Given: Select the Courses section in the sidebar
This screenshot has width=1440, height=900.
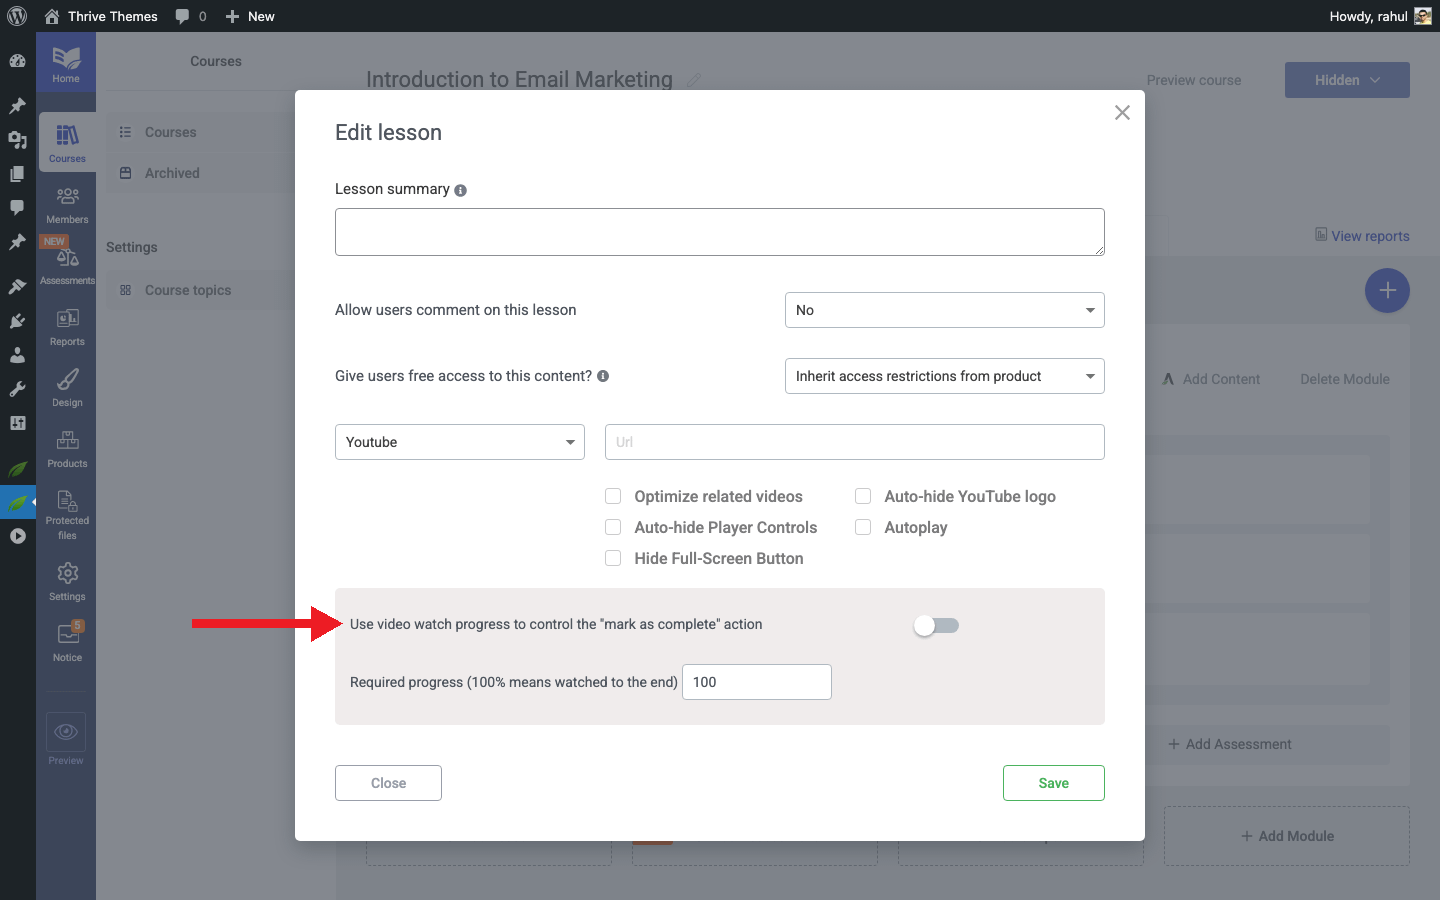Looking at the screenshot, I should pyautogui.click(x=66, y=141).
